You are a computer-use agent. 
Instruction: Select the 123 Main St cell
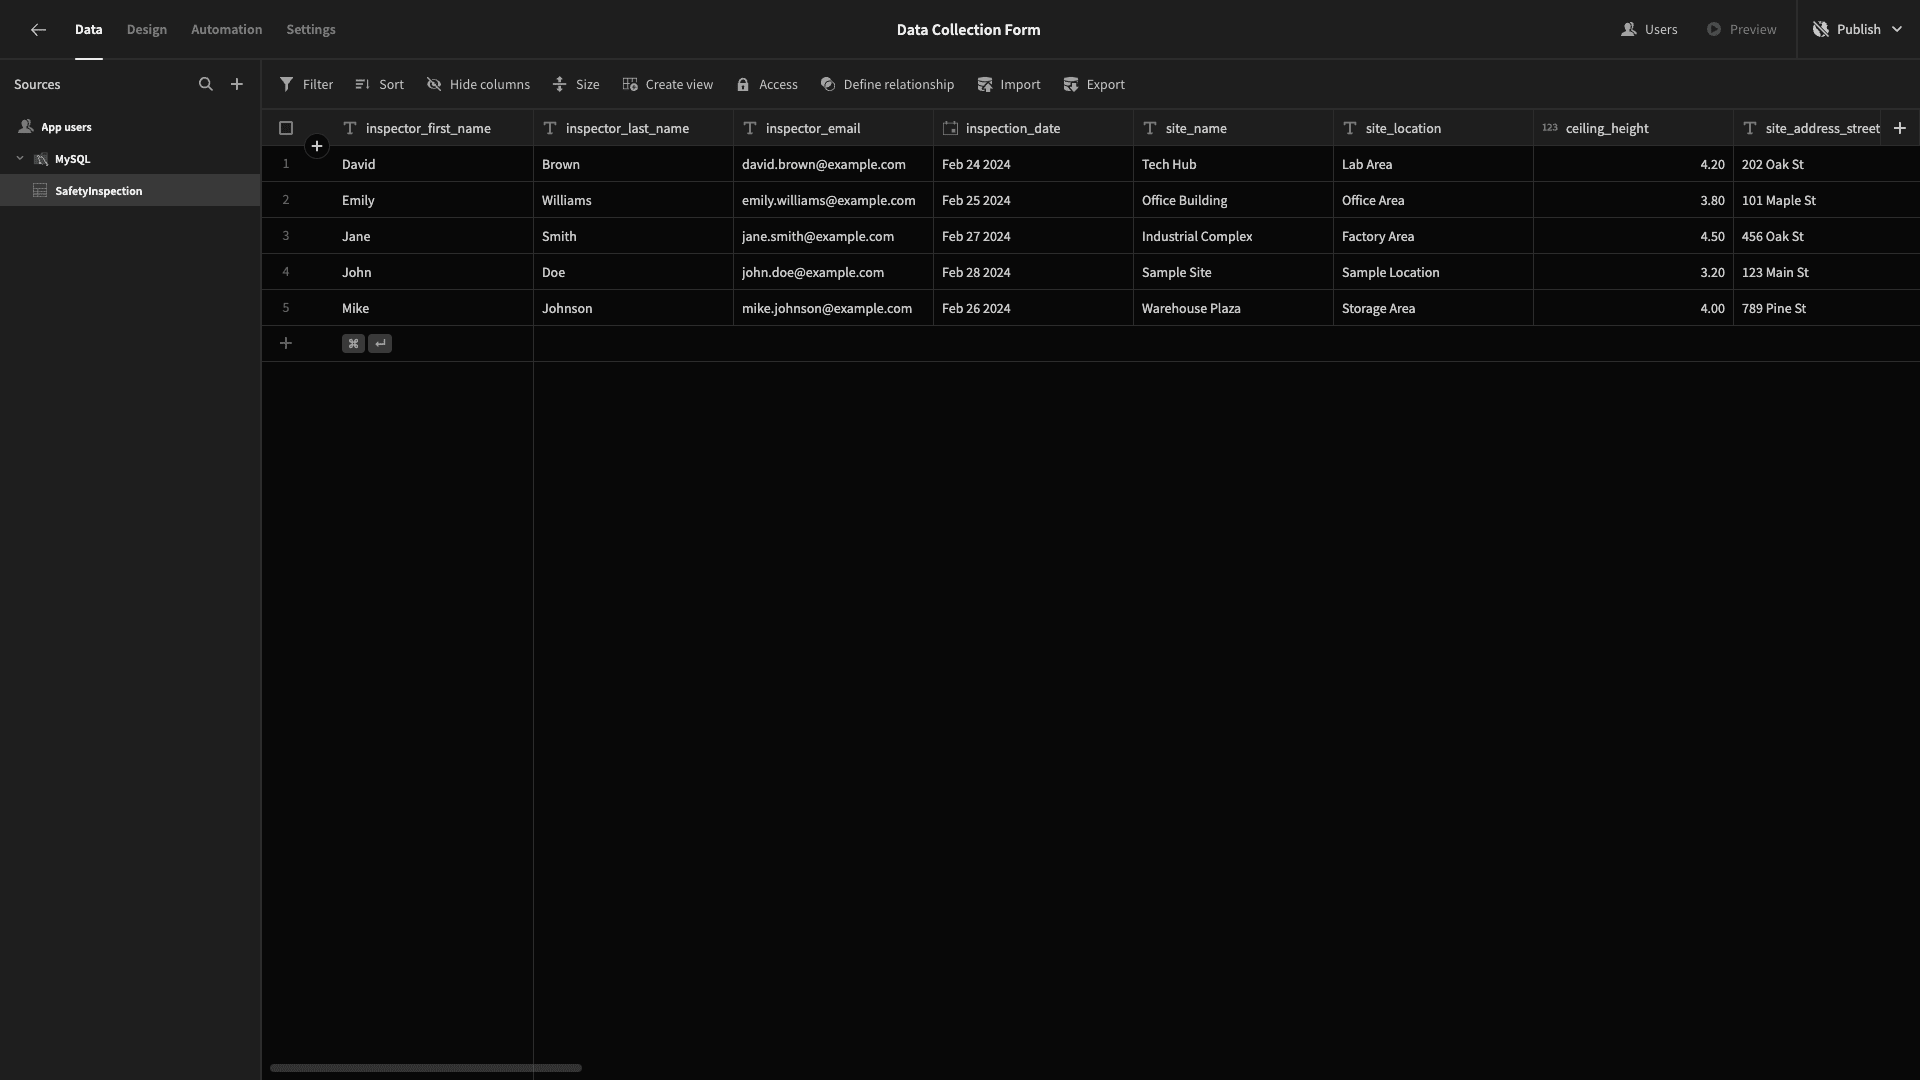pos(1826,272)
